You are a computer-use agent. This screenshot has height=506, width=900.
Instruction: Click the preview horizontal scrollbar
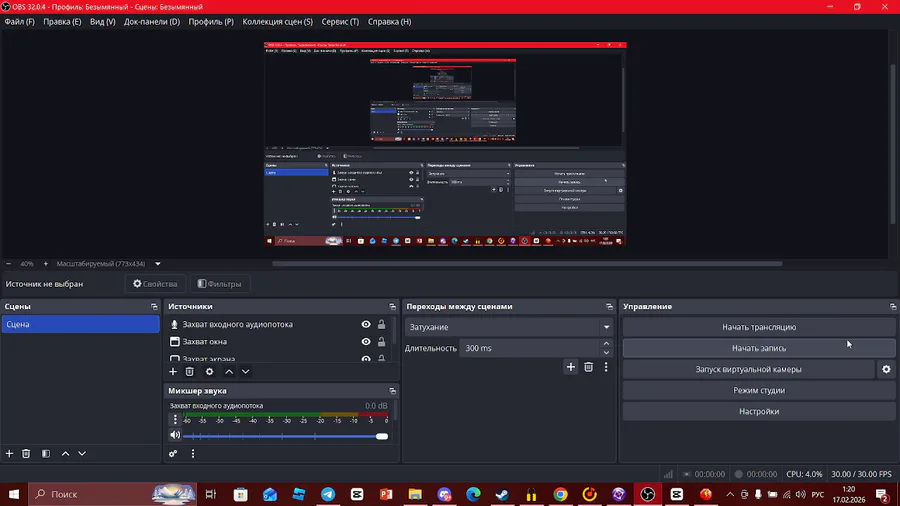tap(527, 264)
